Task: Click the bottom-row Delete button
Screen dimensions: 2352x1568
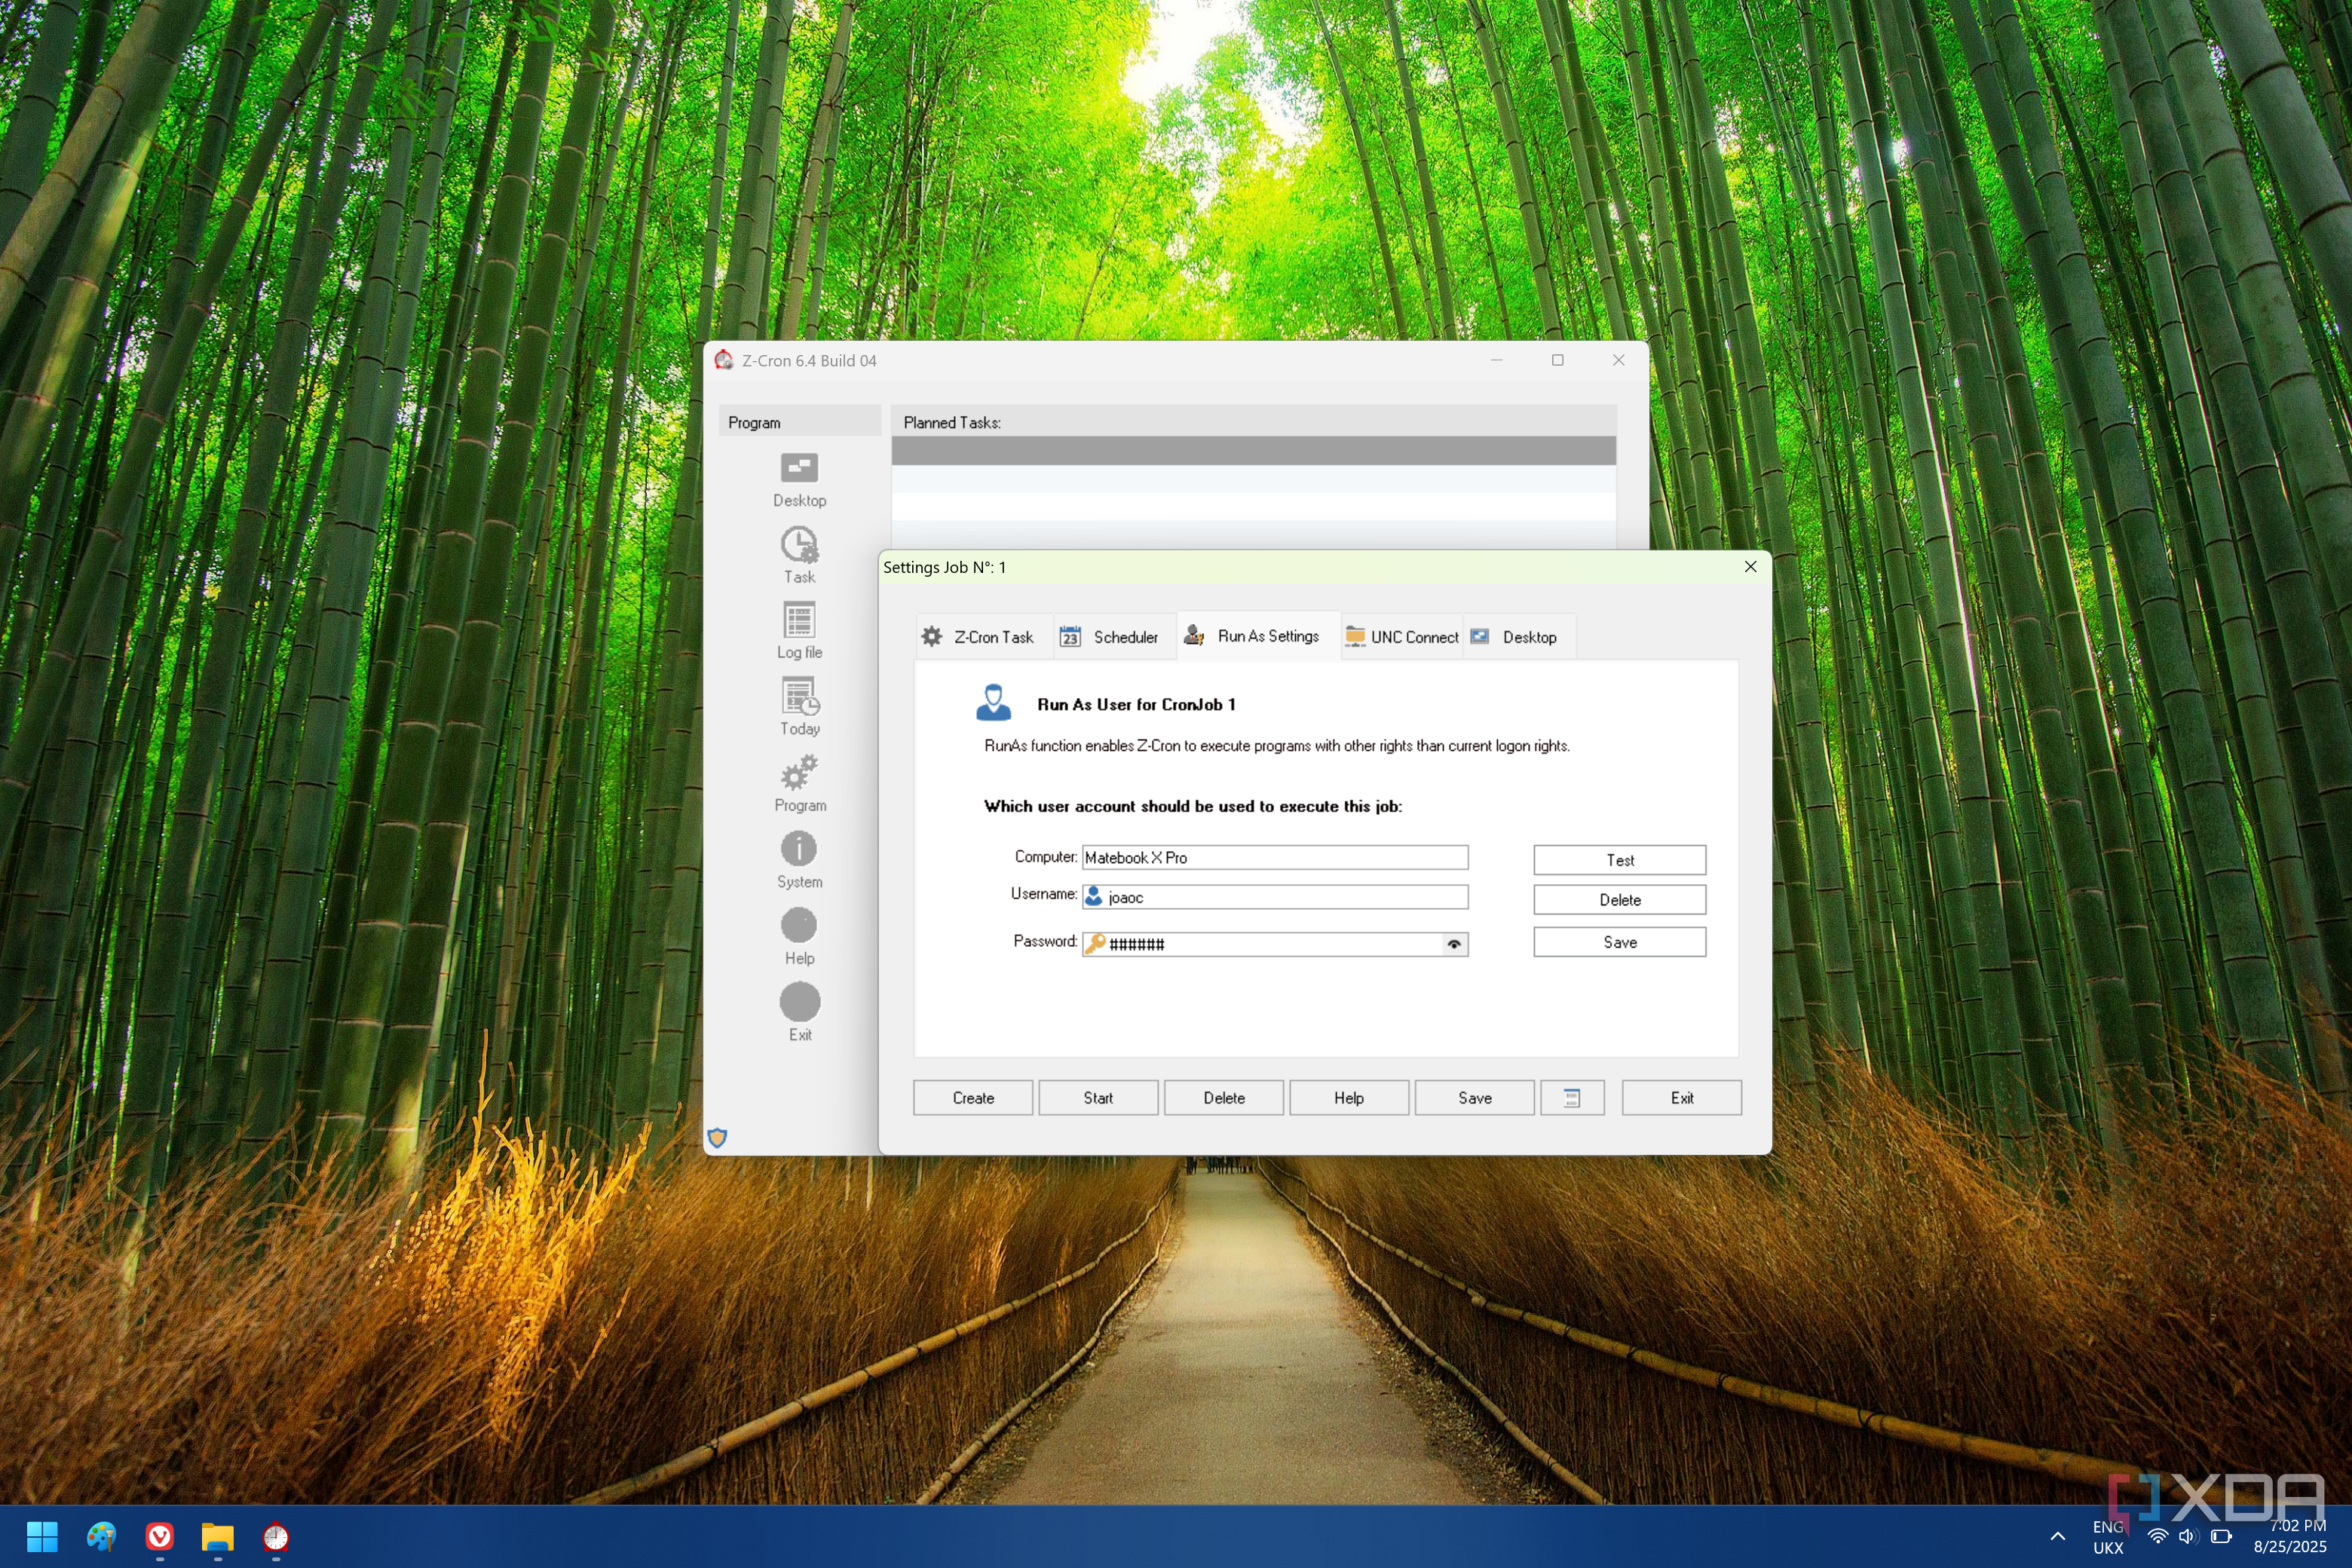Action: click(x=1224, y=1098)
